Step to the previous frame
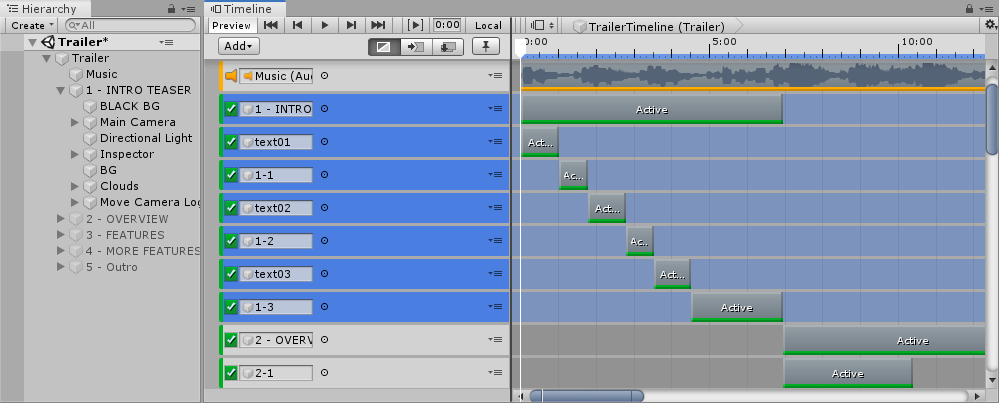Image resolution: width=999 pixels, height=403 pixels. pyautogui.click(x=297, y=25)
